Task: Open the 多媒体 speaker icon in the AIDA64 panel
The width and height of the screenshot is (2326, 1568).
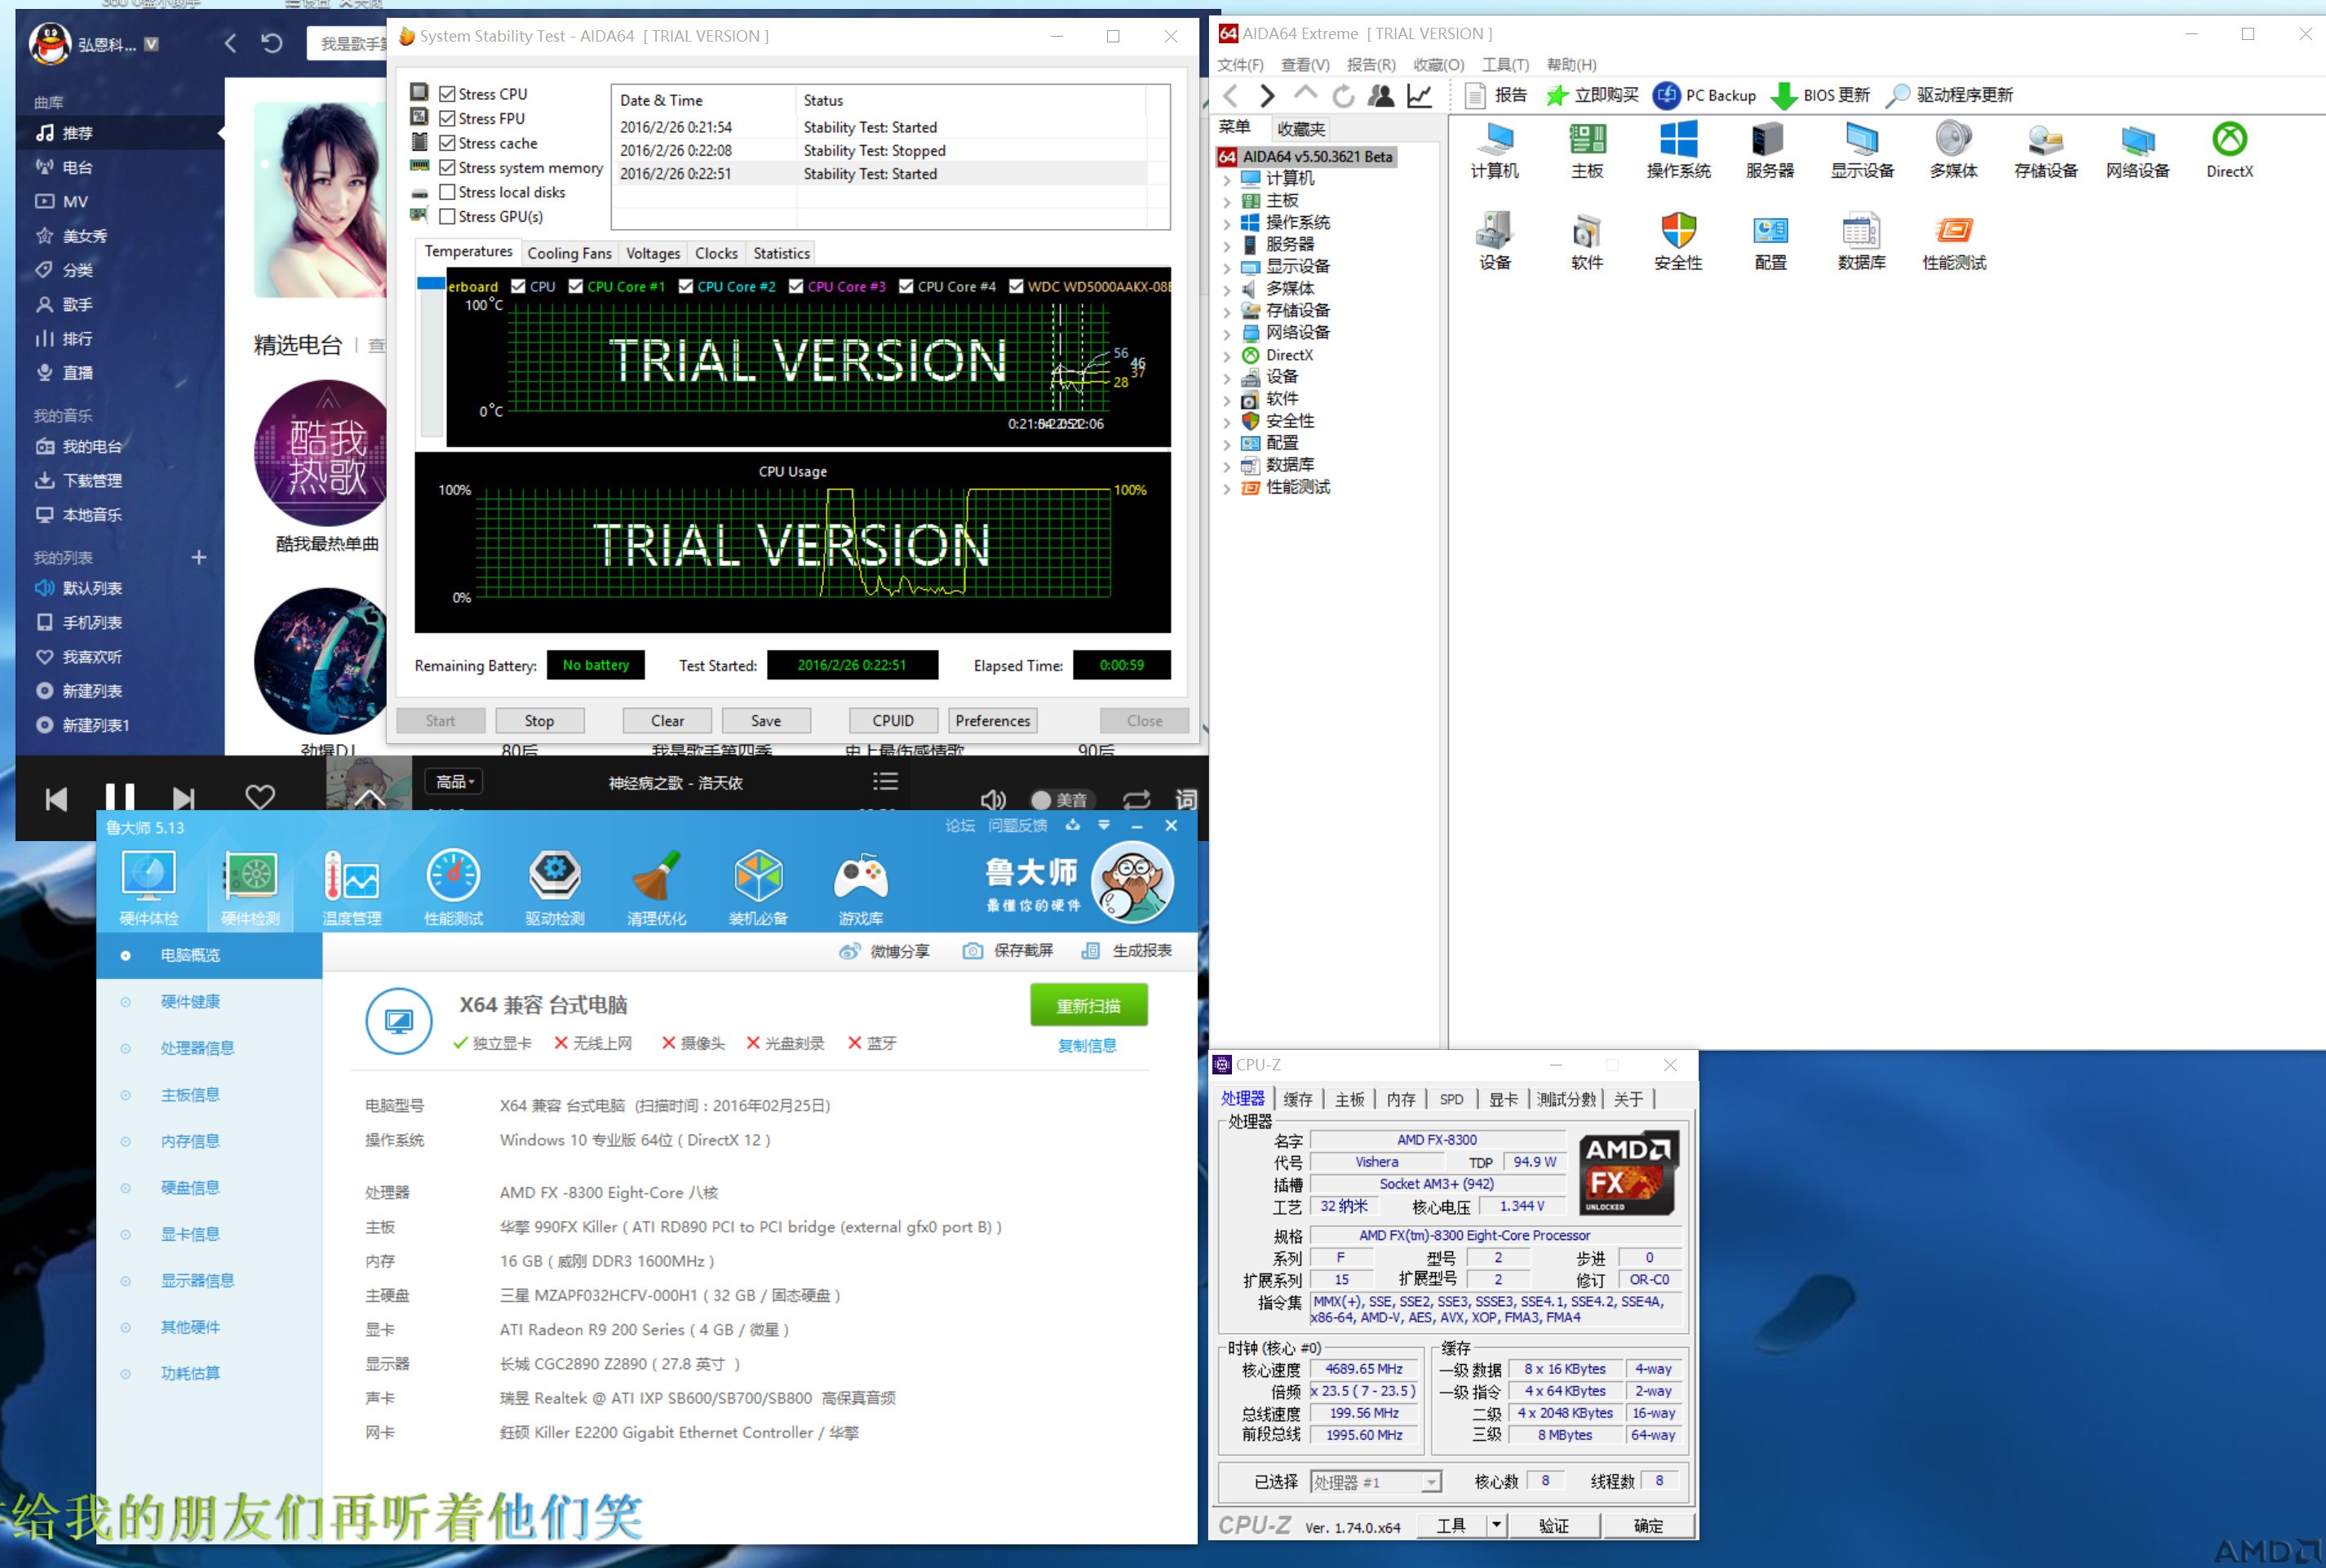Action: pos(1953,150)
